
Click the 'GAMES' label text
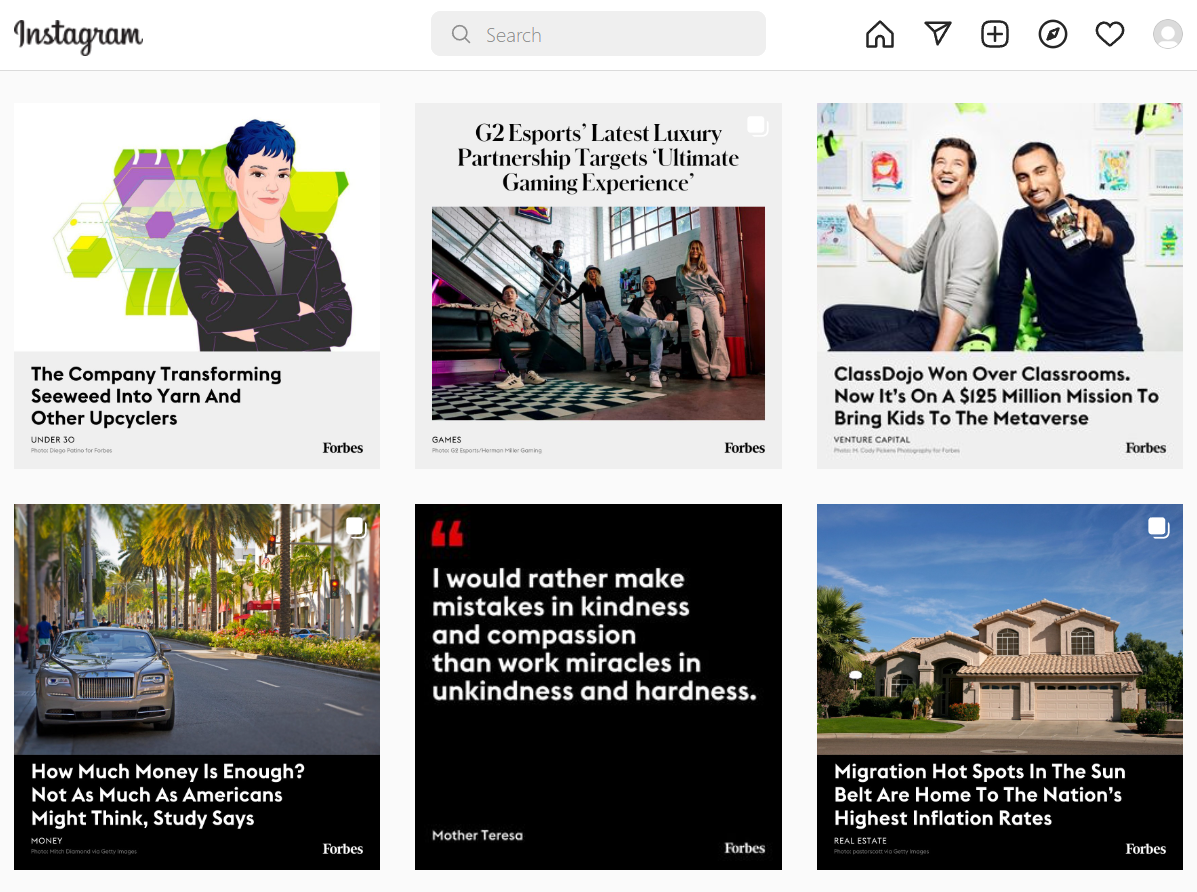(447, 440)
